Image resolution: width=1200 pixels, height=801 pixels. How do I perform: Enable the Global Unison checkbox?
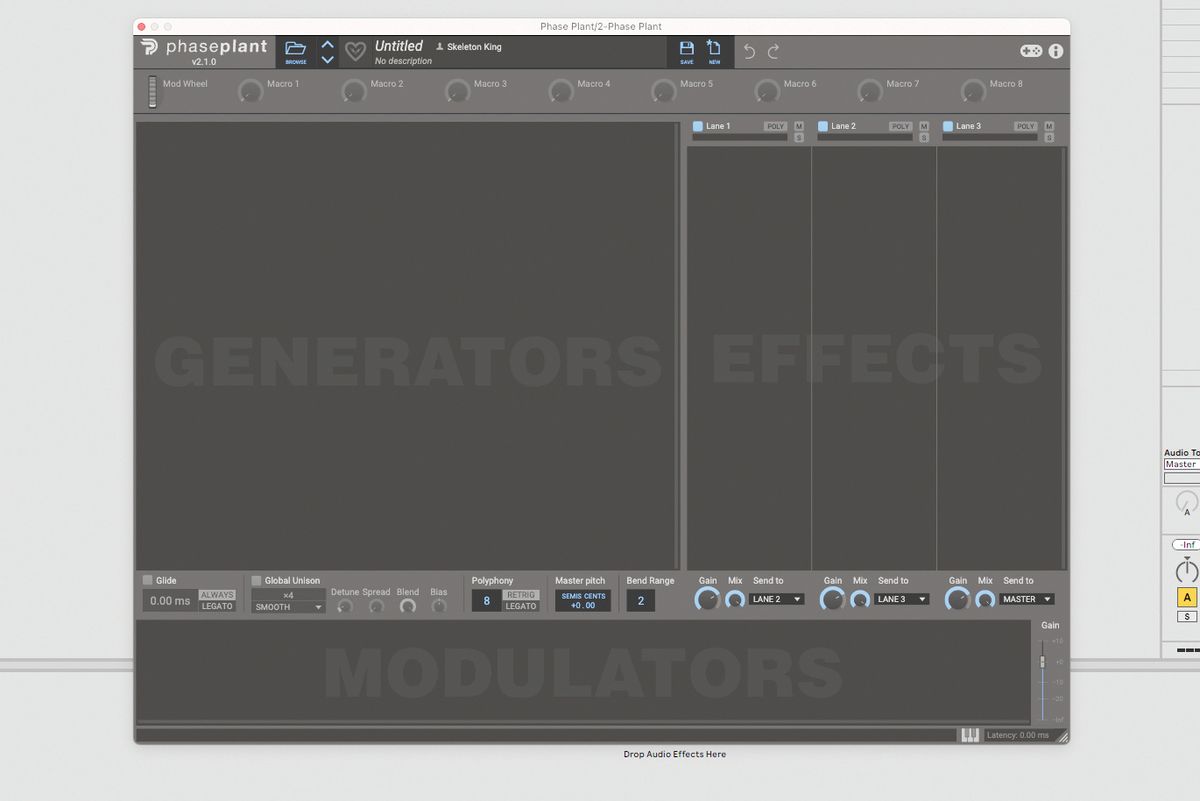point(256,580)
